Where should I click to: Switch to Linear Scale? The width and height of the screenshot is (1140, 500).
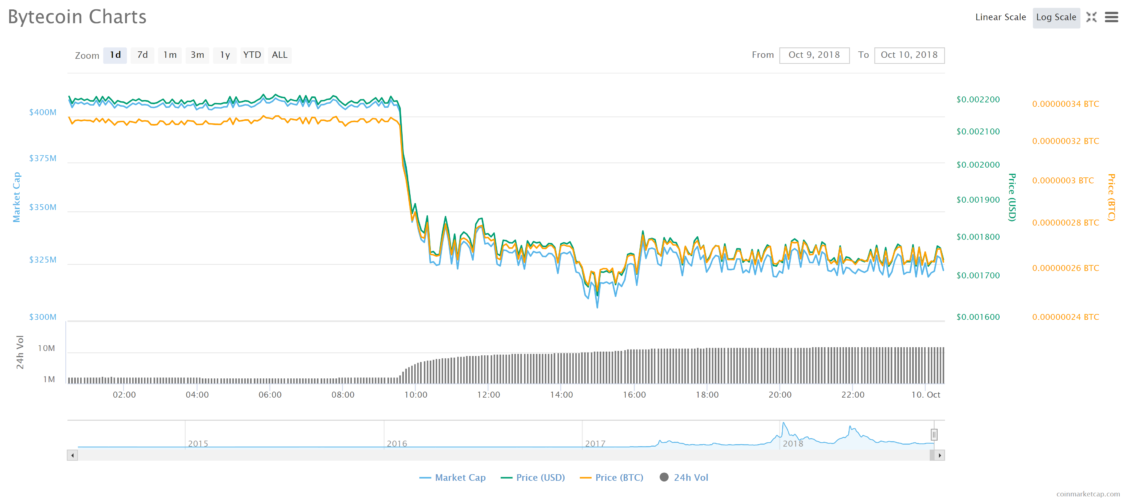click(x=1000, y=17)
